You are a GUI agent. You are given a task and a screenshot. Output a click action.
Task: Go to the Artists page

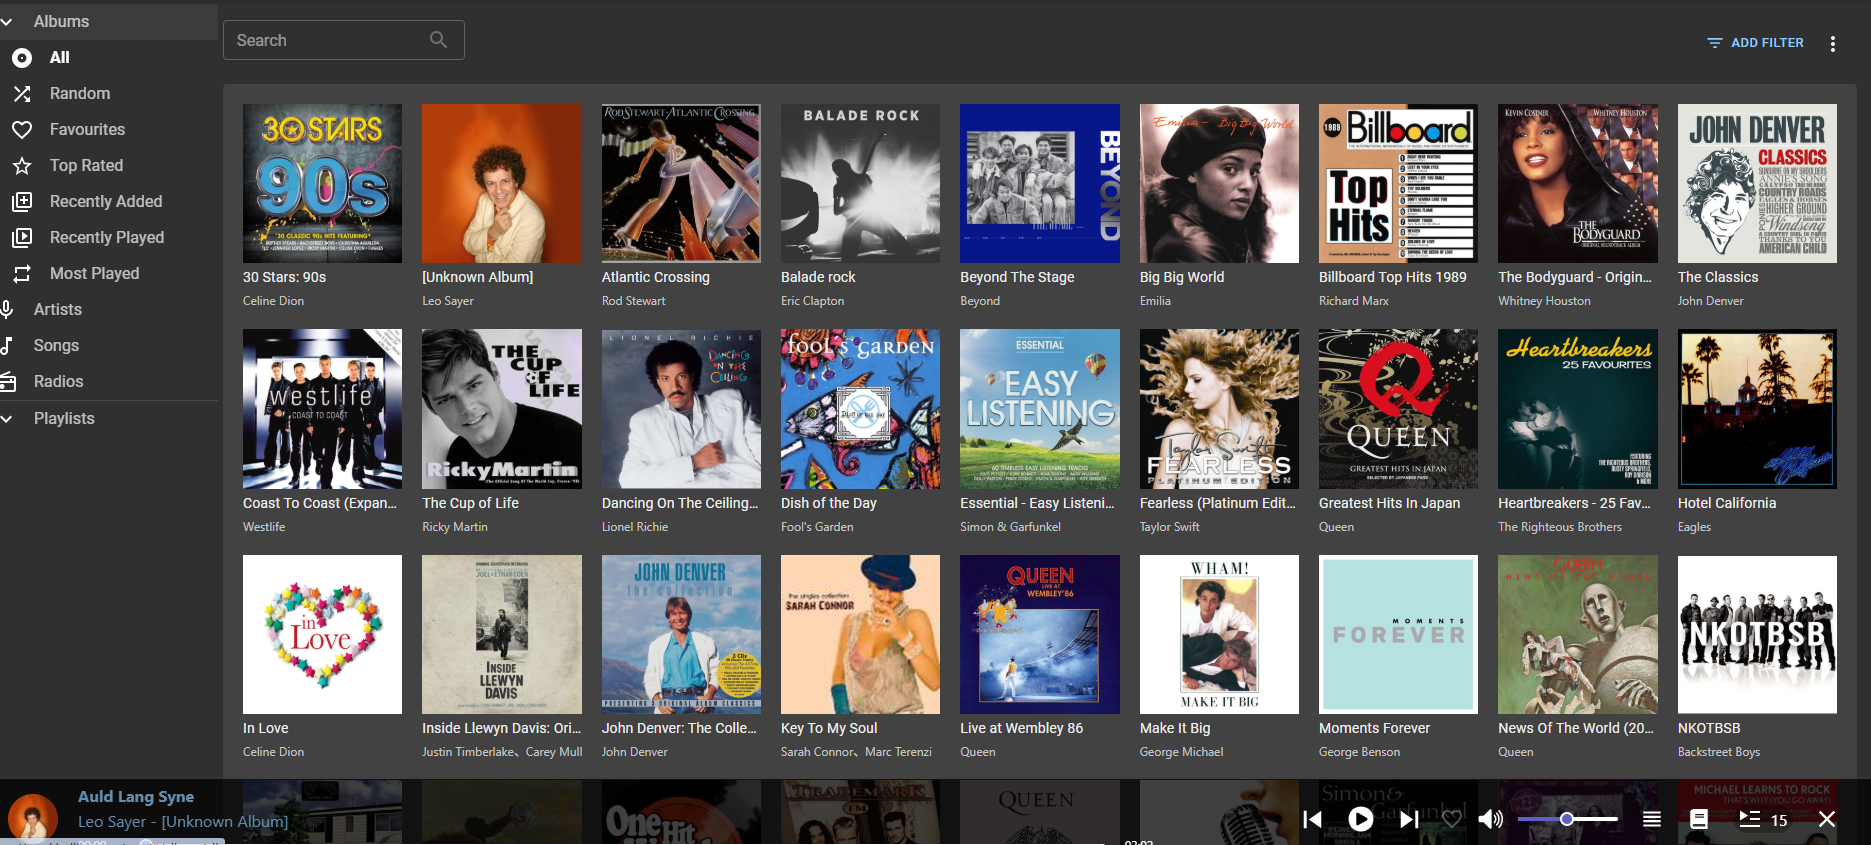[x=58, y=309]
